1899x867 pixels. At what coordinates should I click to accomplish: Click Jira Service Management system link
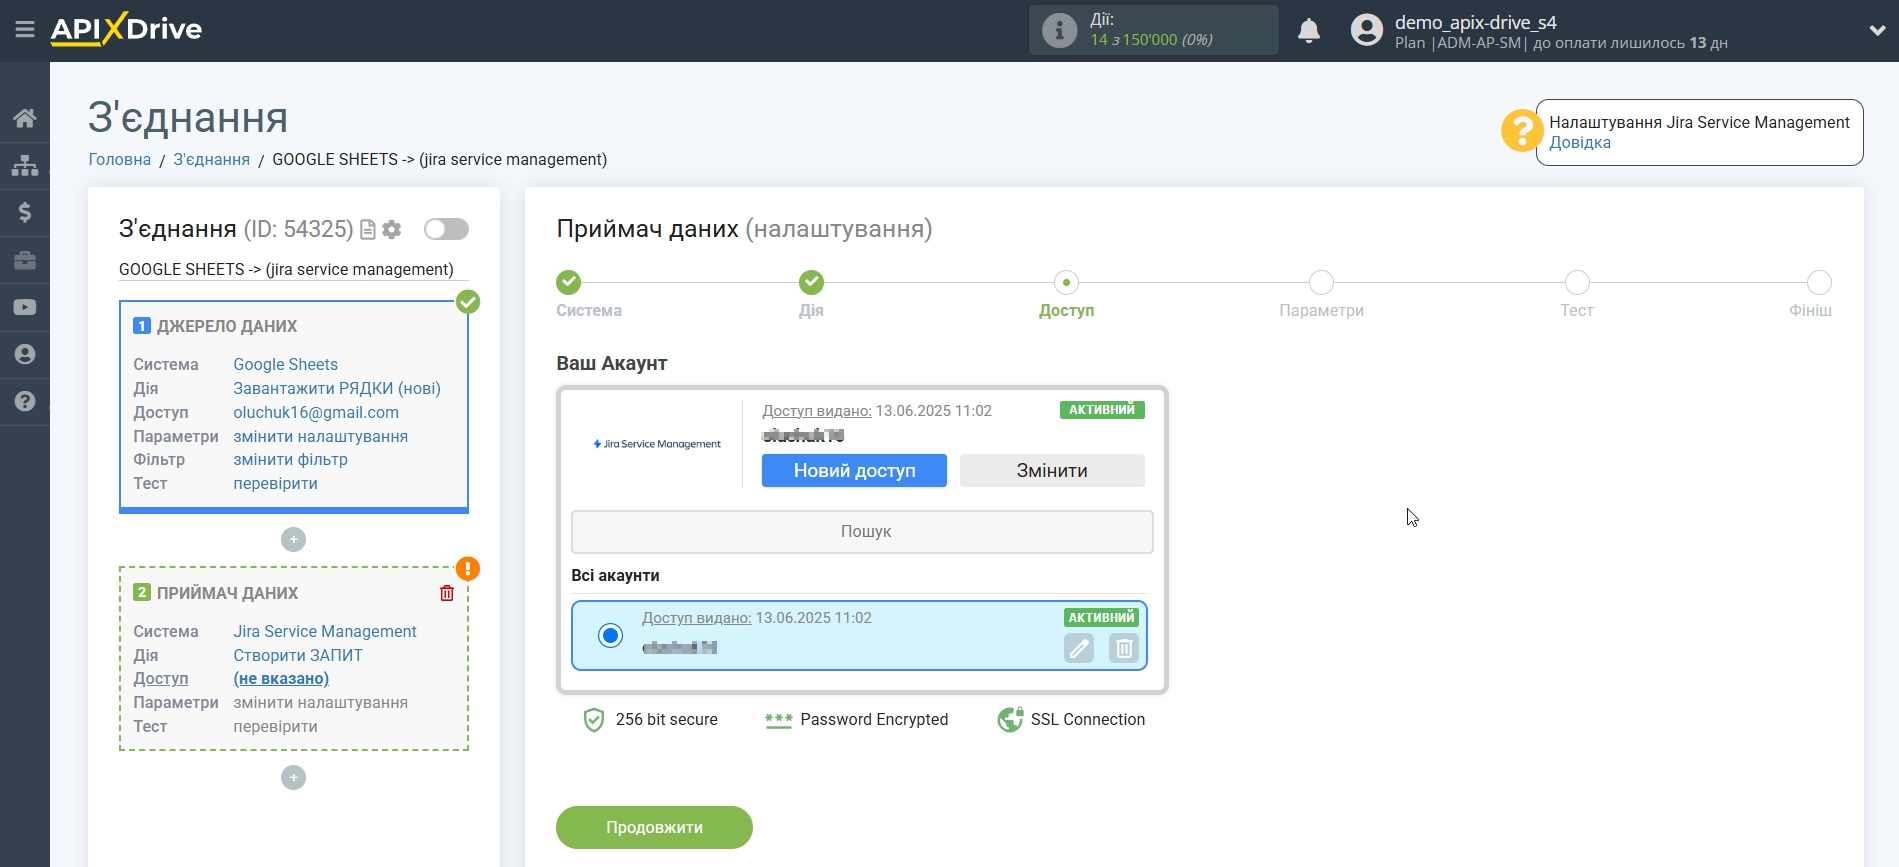click(x=325, y=631)
